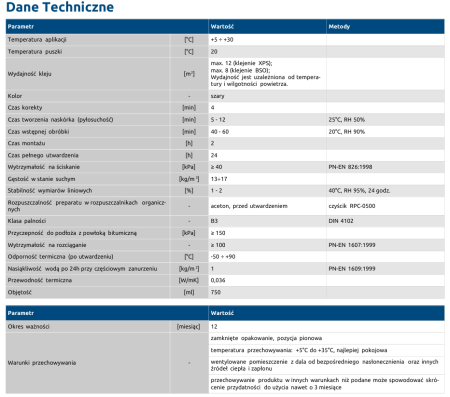Image resolution: width=450 pixels, height=397 pixels.
Task: Click 'Czas wstępnej obróbki' label
Action: (38, 132)
